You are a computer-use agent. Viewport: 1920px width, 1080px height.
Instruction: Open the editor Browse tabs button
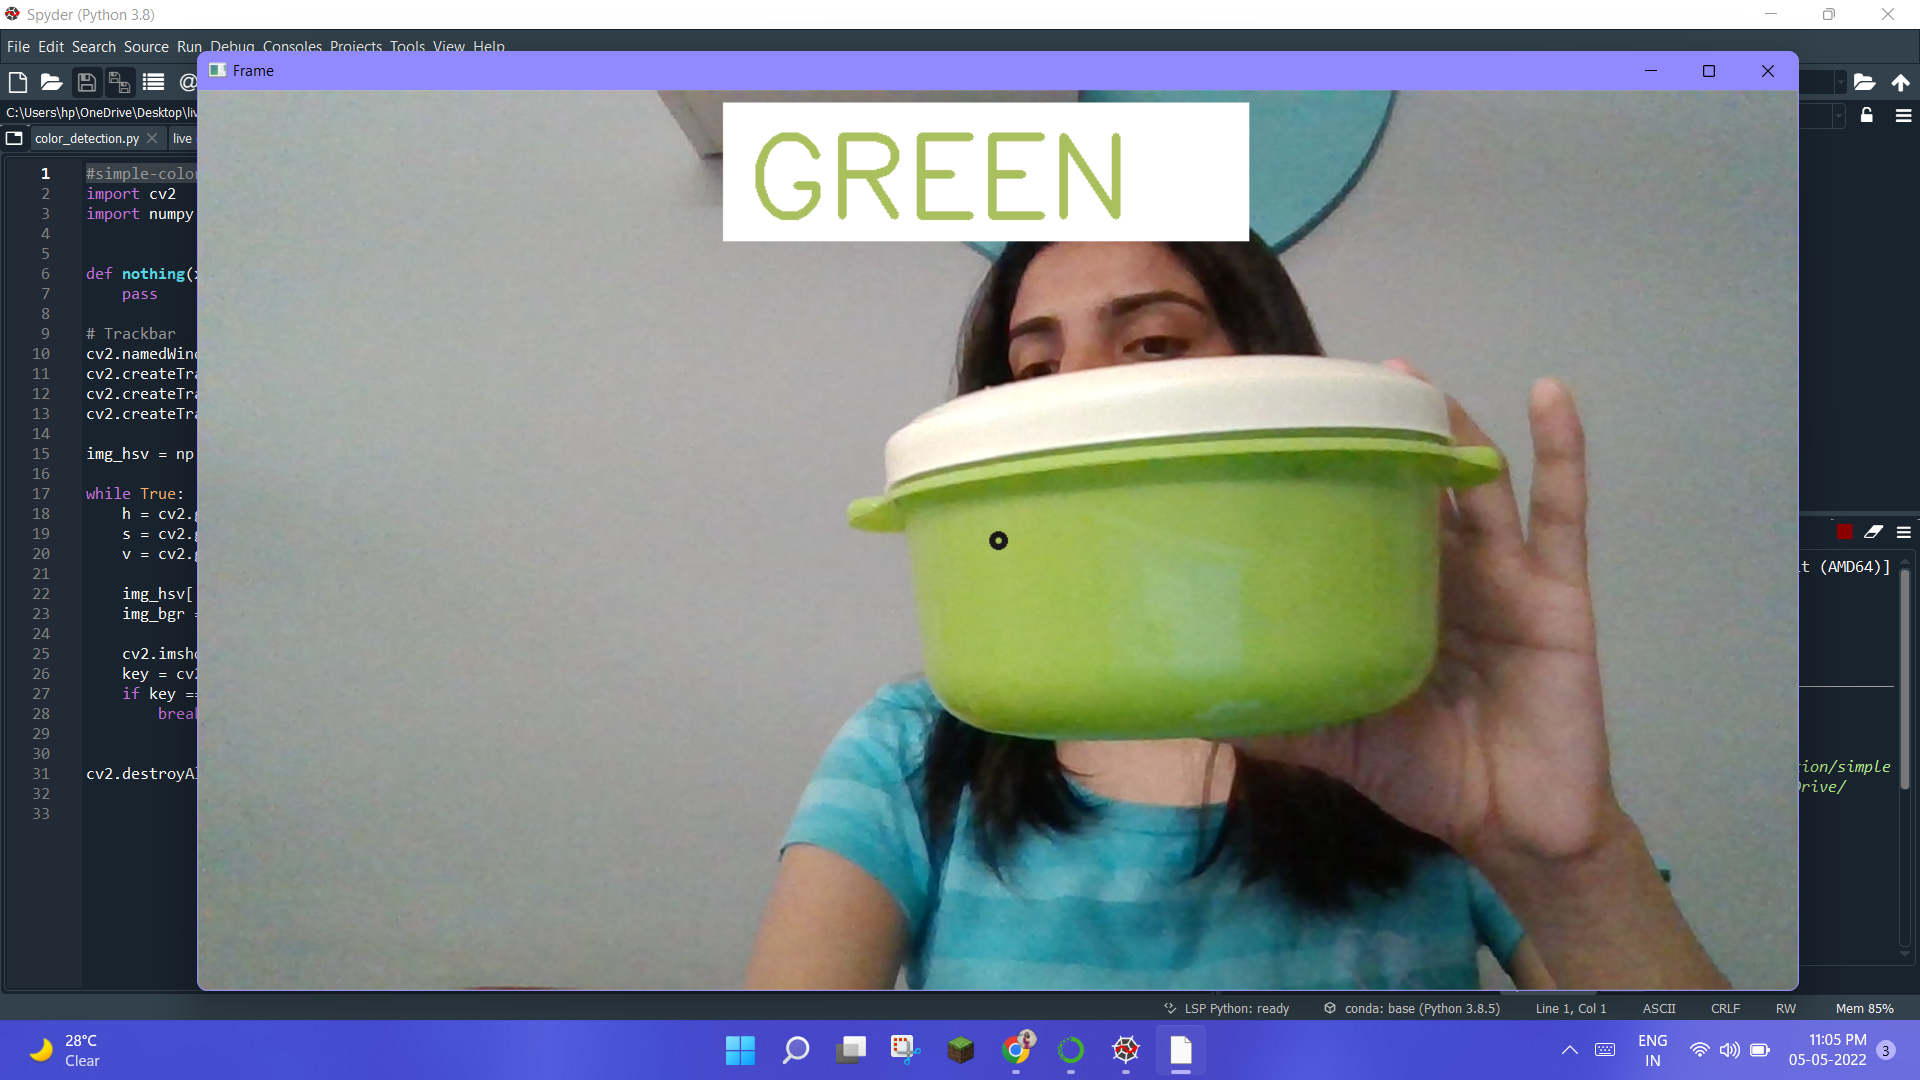point(14,138)
